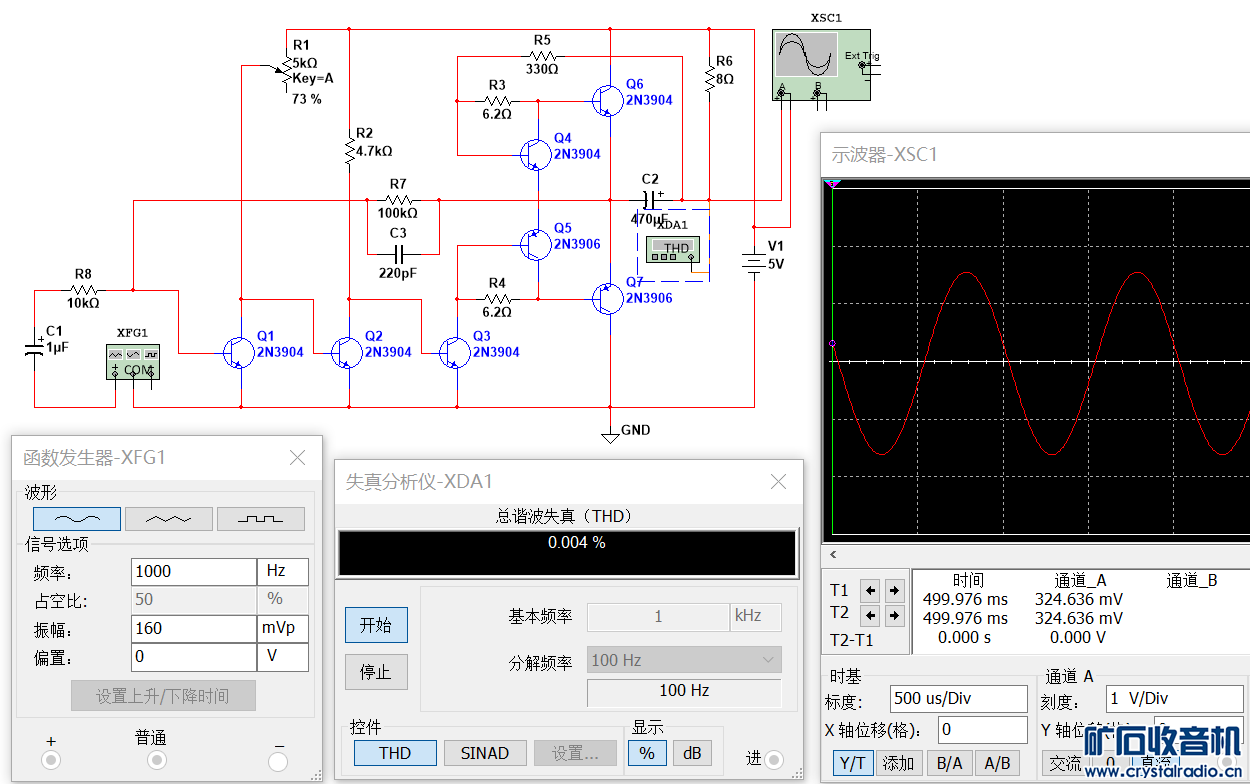Click the 进 input terminal on analyzer
Image resolution: width=1250 pixels, height=784 pixels.
[774, 760]
